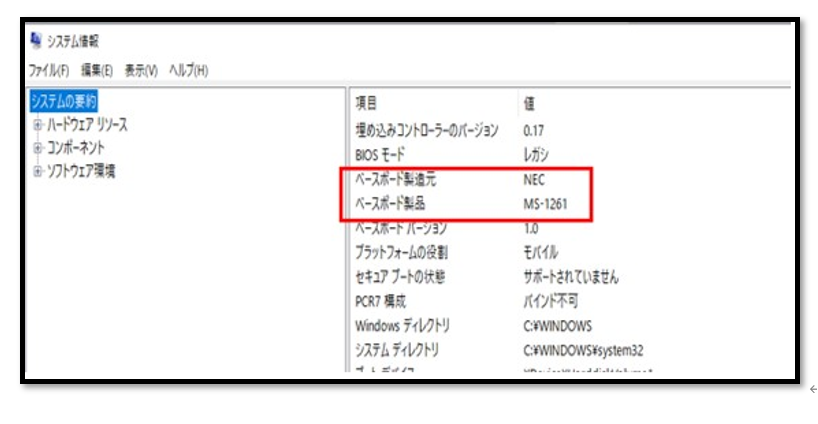
Task: Click the value レガシ
Action: pyautogui.click(x=536, y=155)
